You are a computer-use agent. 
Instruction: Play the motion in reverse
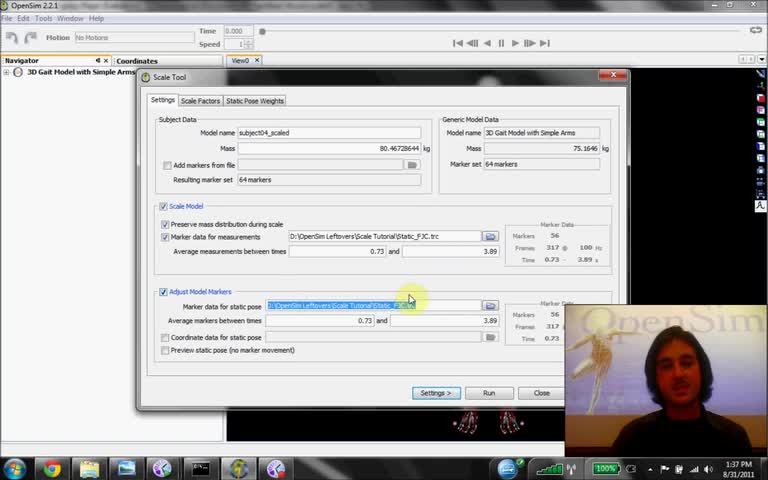[x=487, y=43]
